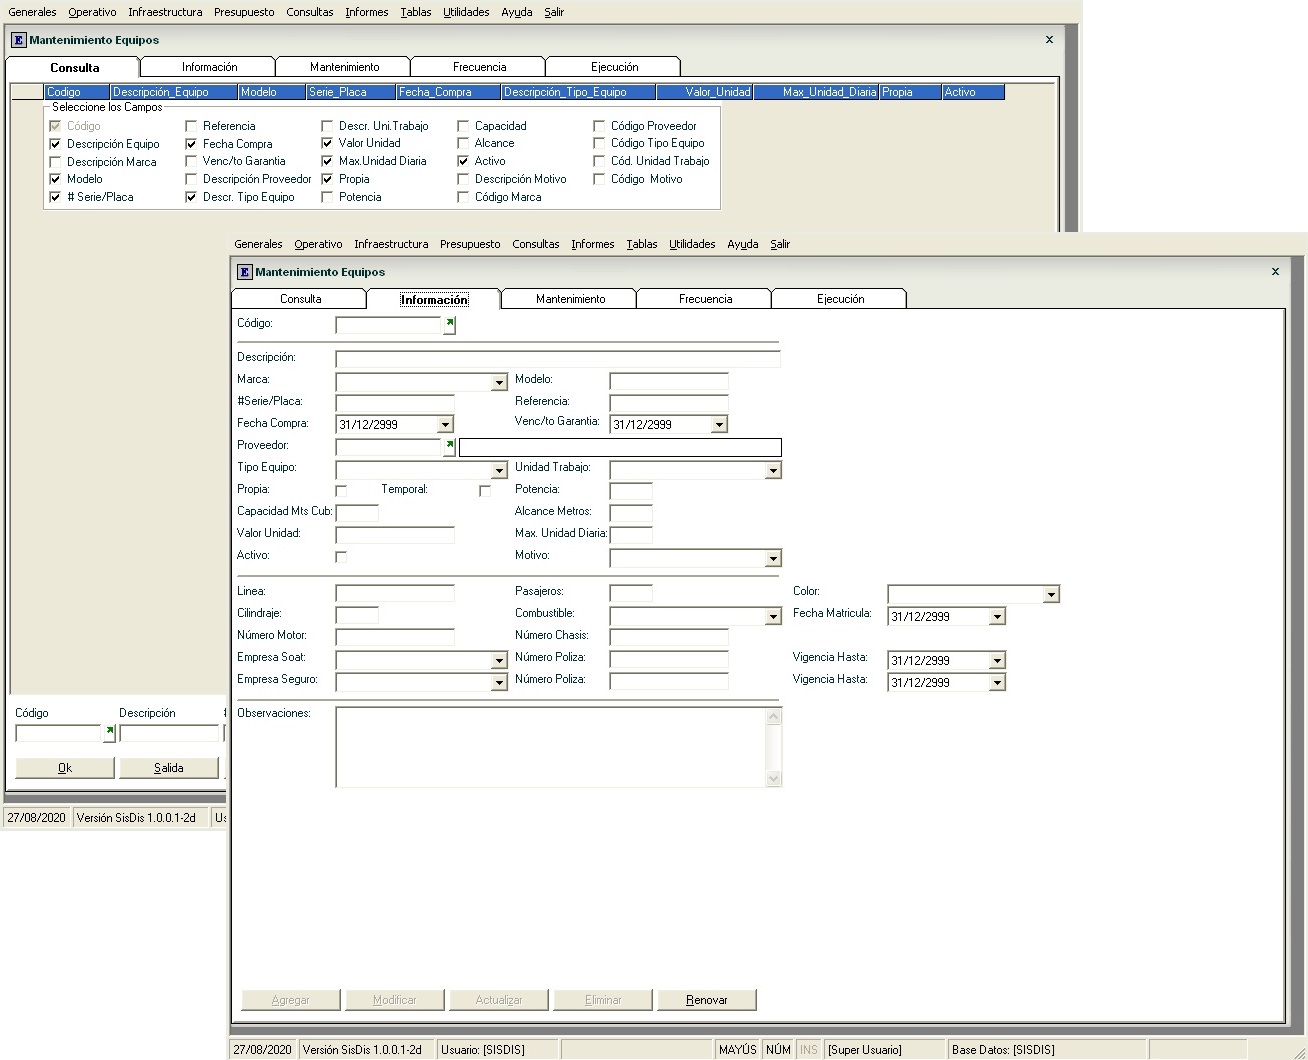1308x1060 pixels.
Task: Click into the Número Motor input field
Action: click(395, 637)
